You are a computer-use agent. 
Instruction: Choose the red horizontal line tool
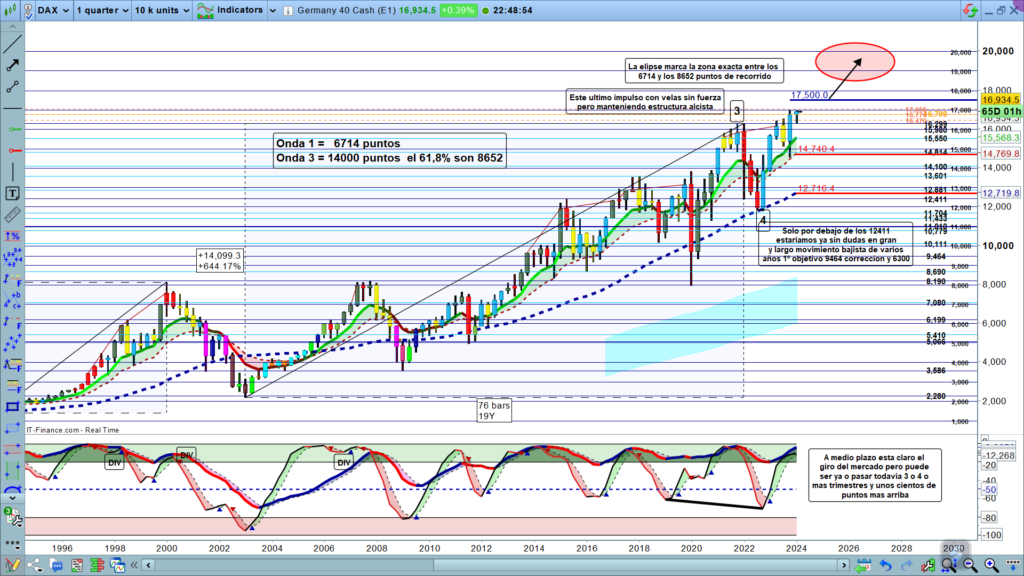[13, 150]
